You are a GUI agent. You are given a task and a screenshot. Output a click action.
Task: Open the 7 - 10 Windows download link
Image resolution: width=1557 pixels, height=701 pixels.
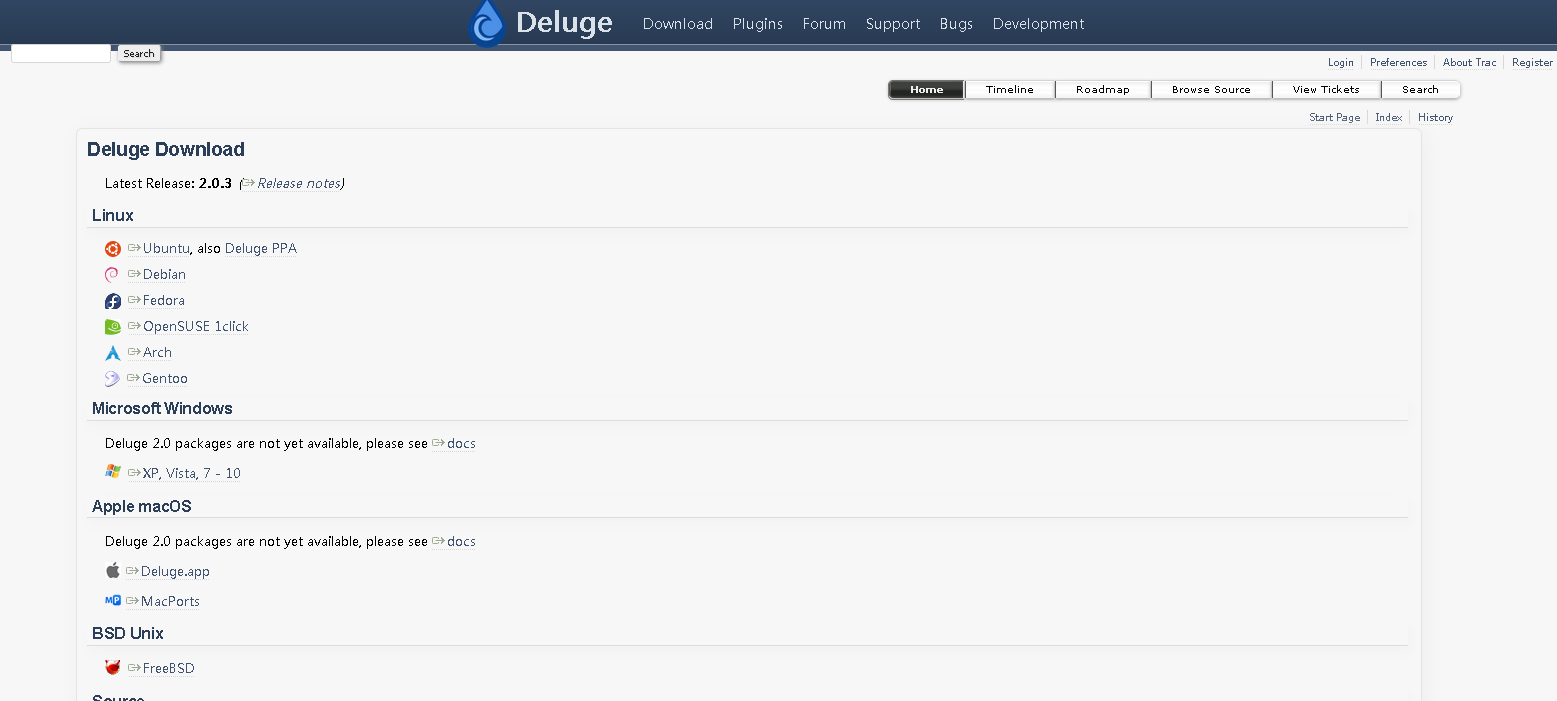[222, 474]
